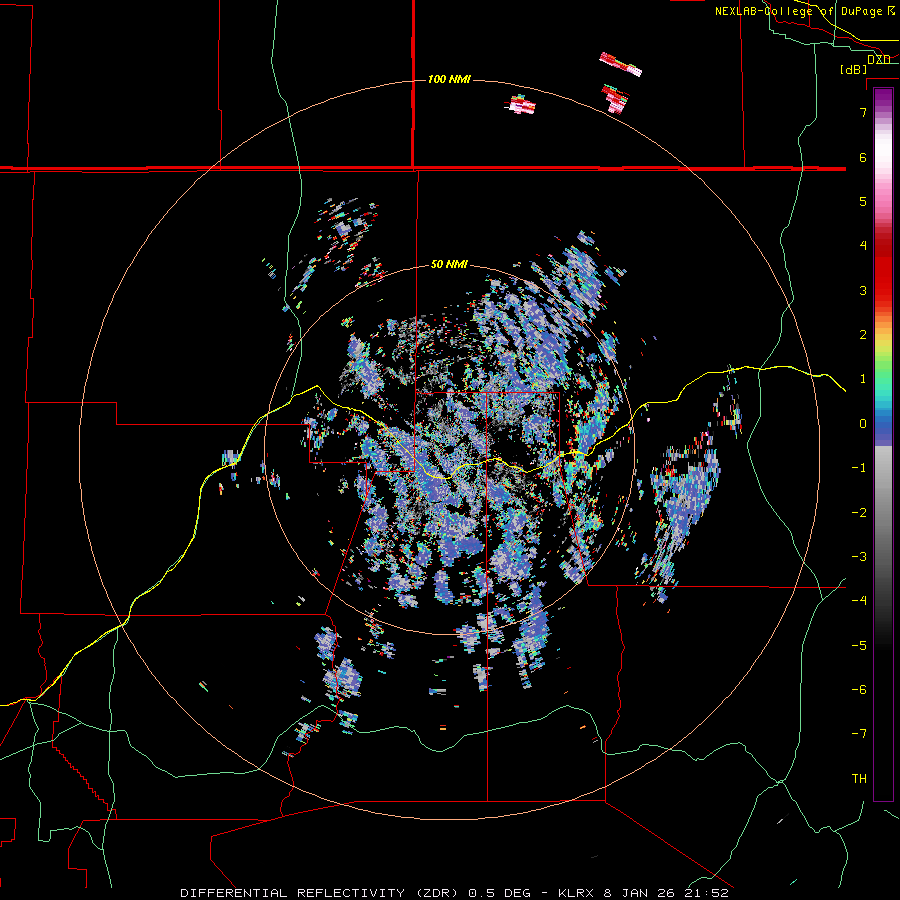Click the "-2" value on the color scale
The width and height of the screenshot is (900, 900).
[859, 513]
